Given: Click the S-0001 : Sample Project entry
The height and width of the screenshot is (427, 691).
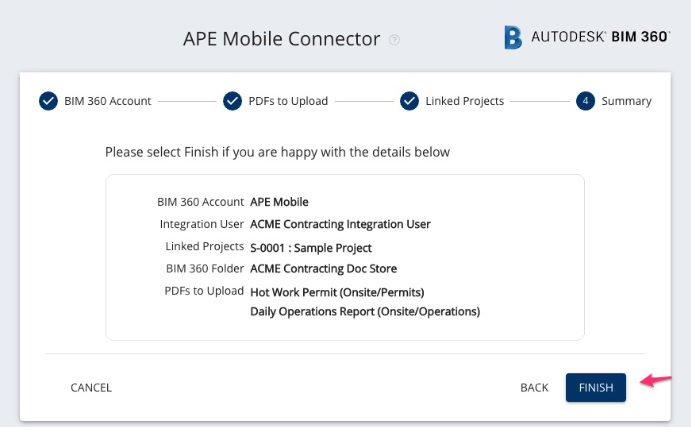Looking at the screenshot, I should [x=311, y=248].
